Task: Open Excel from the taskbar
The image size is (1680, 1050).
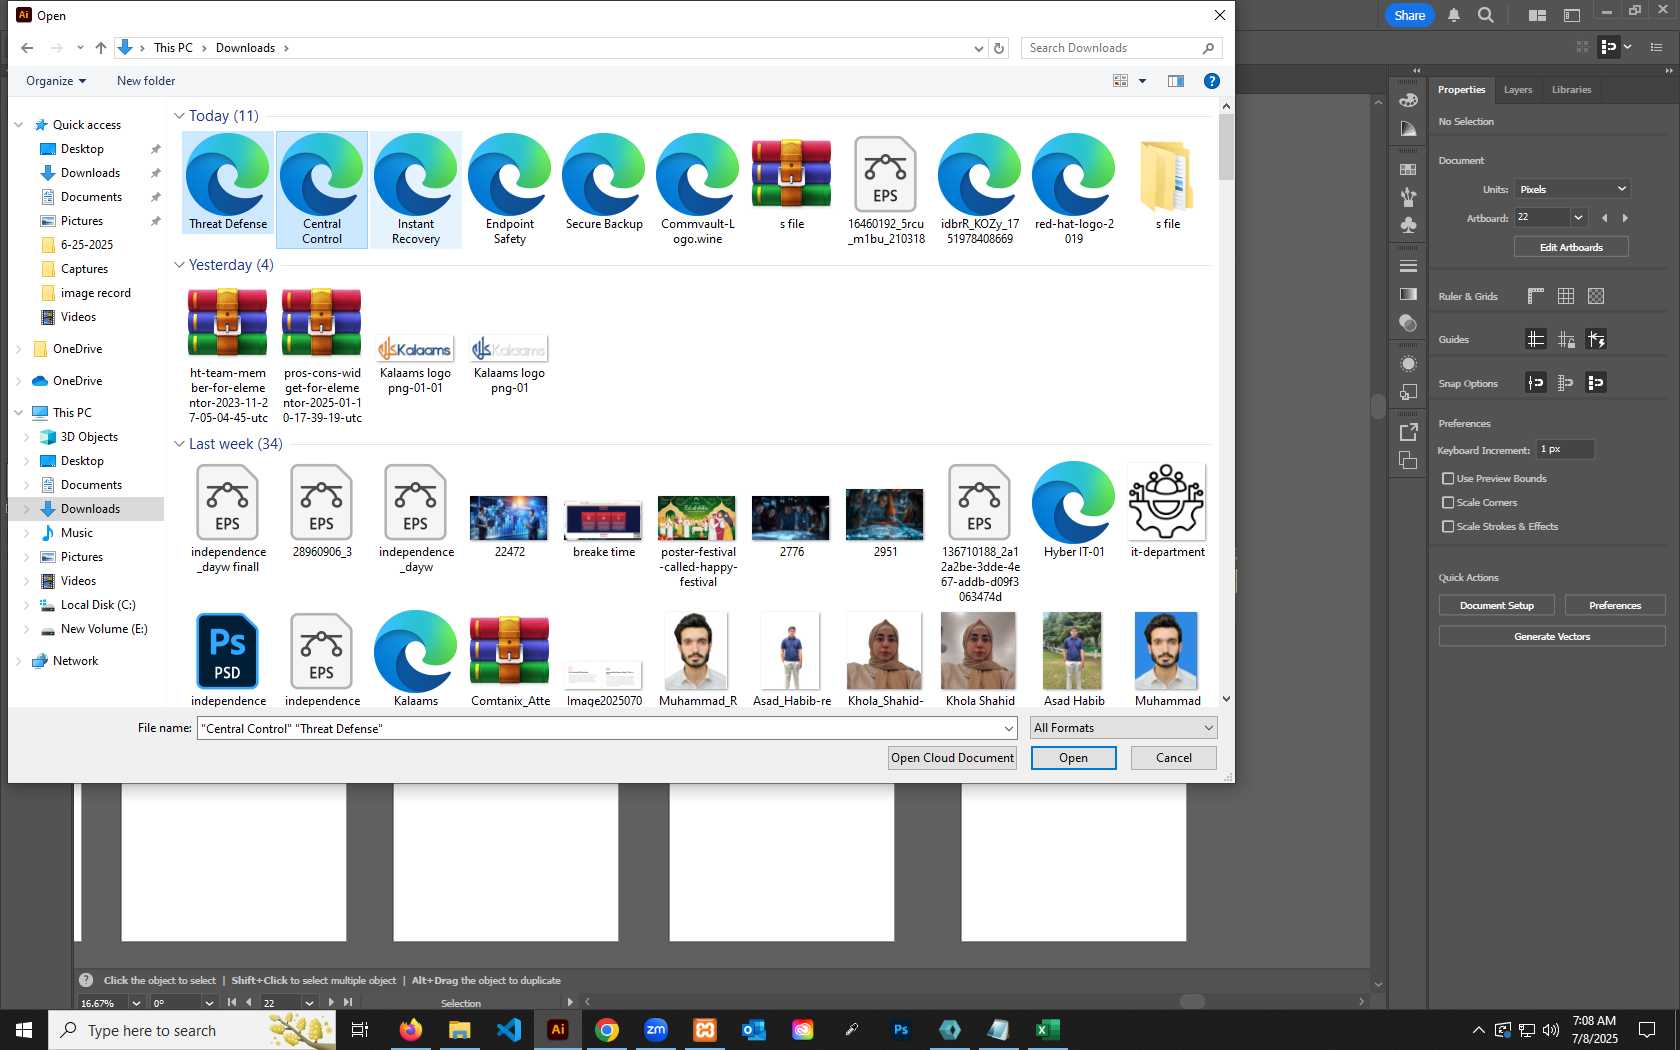Action: click(x=1047, y=1029)
